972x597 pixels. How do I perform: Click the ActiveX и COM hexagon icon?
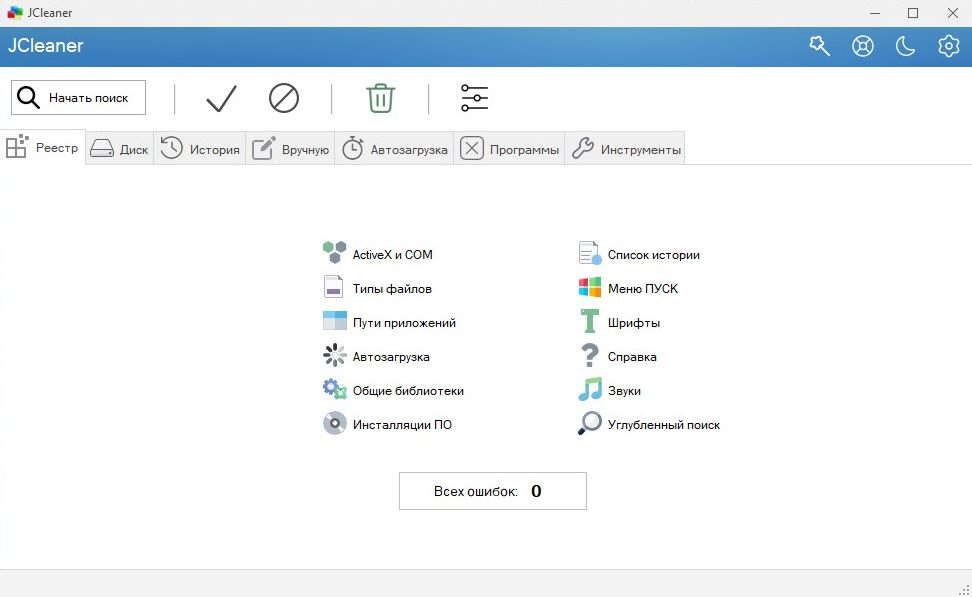coord(335,253)
